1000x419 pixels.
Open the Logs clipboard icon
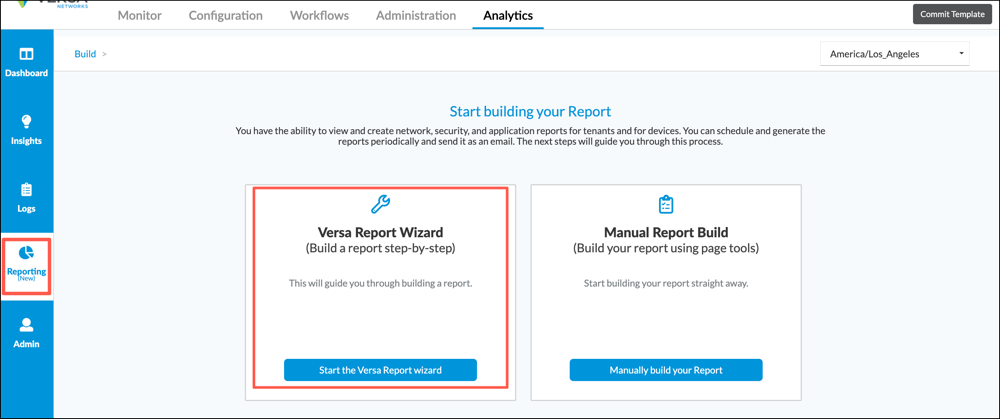point(26,190)
